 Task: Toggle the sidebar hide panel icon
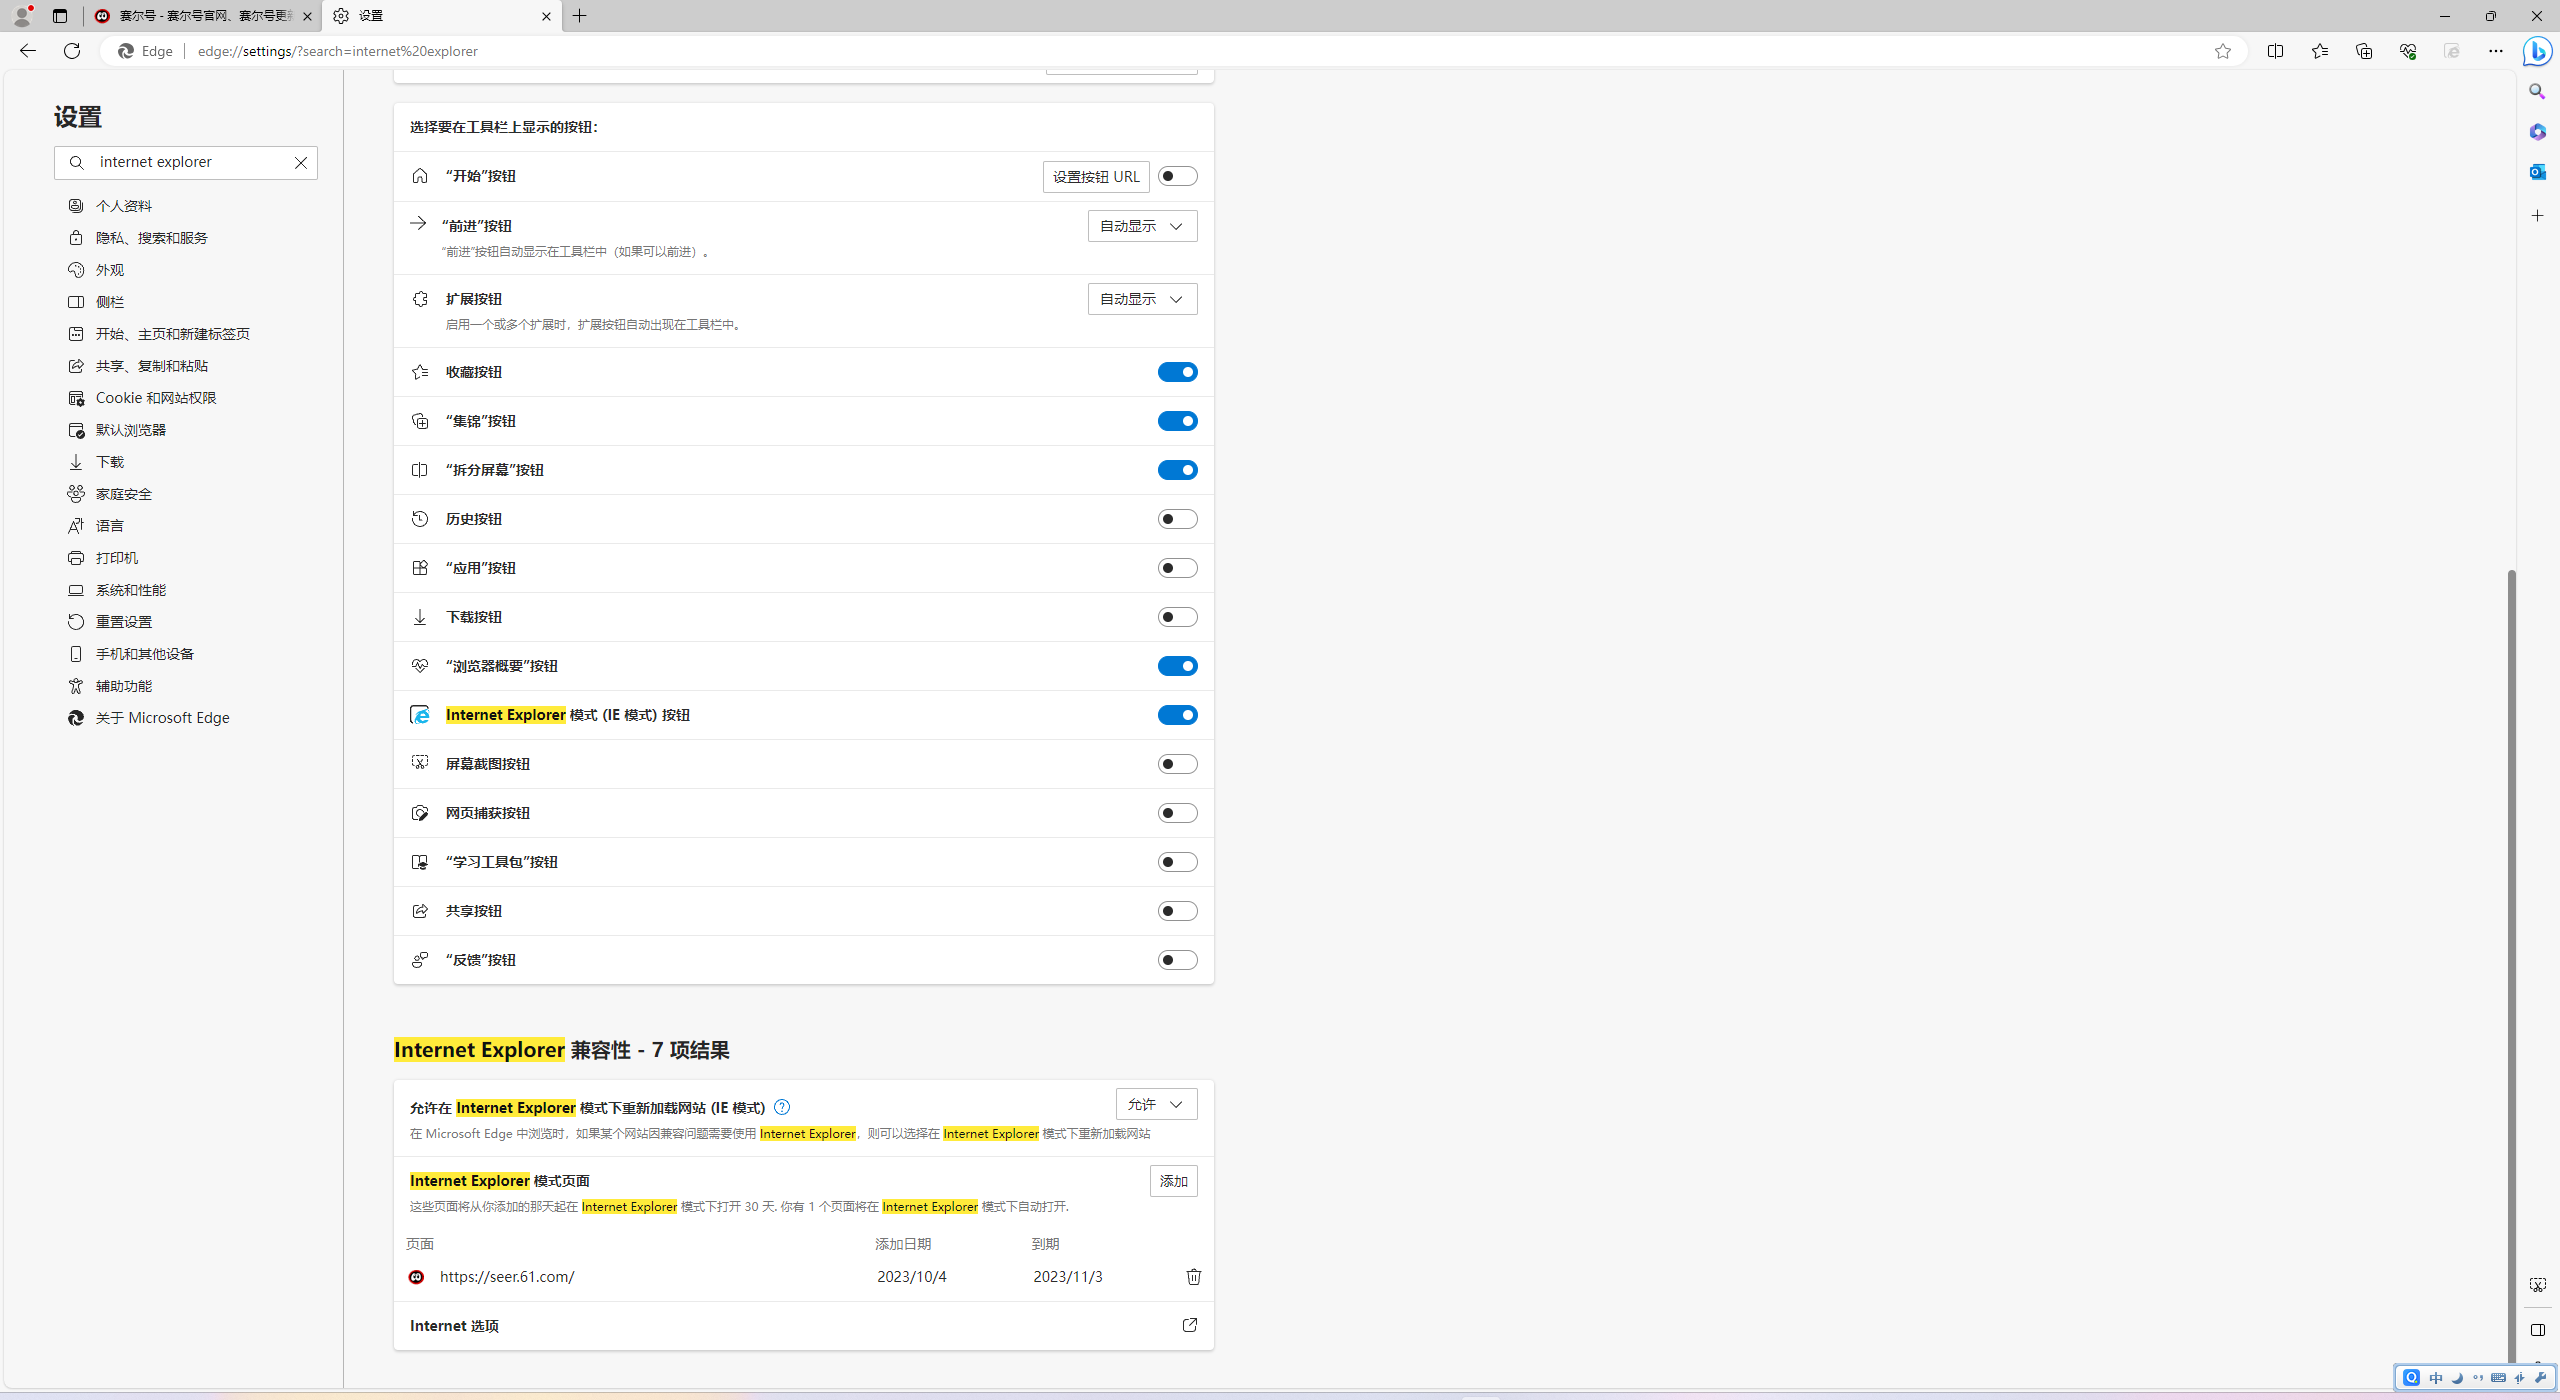click(2537, 1330)
